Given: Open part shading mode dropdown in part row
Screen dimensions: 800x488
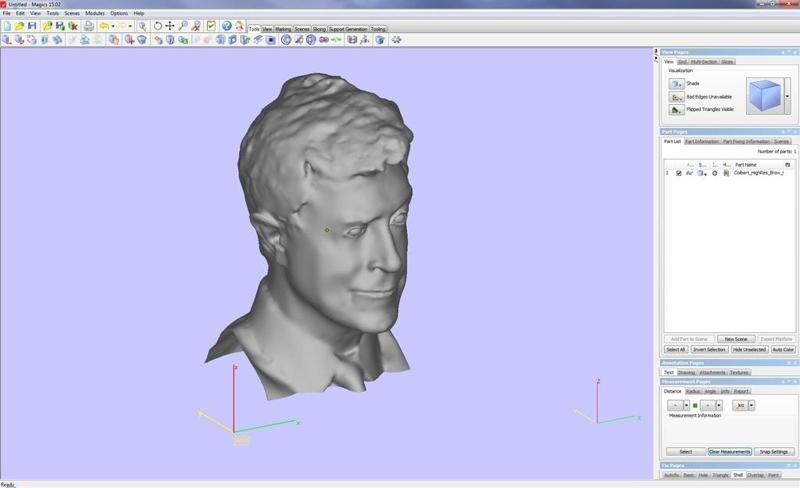Looking at the screenshot, I should click(703, 173).
